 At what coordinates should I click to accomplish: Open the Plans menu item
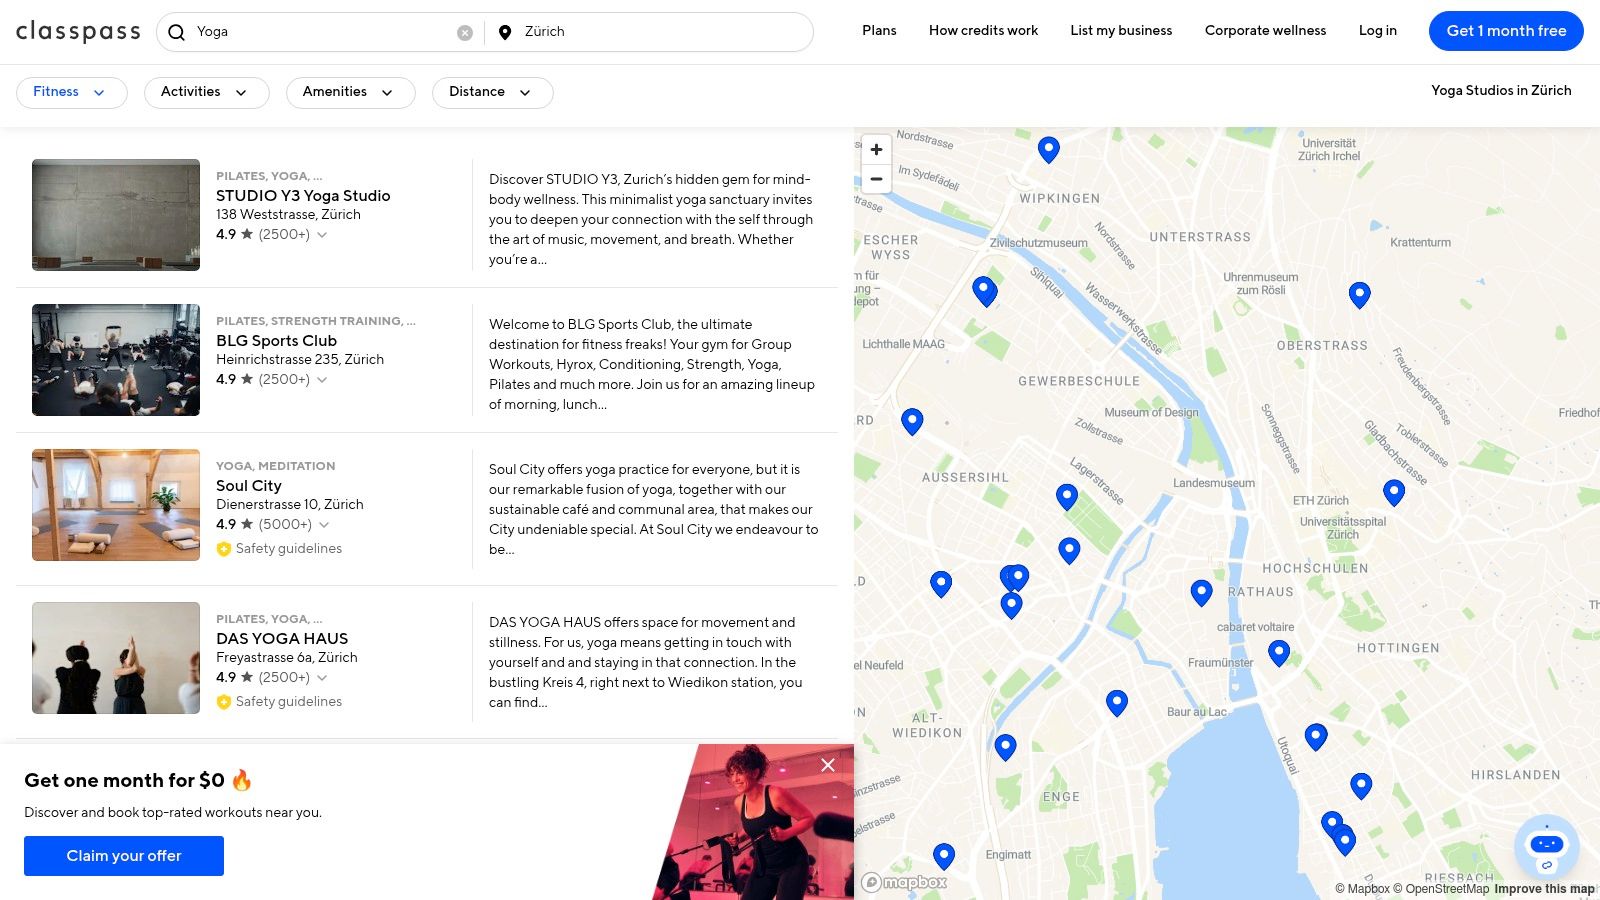(x=879, y=31)
